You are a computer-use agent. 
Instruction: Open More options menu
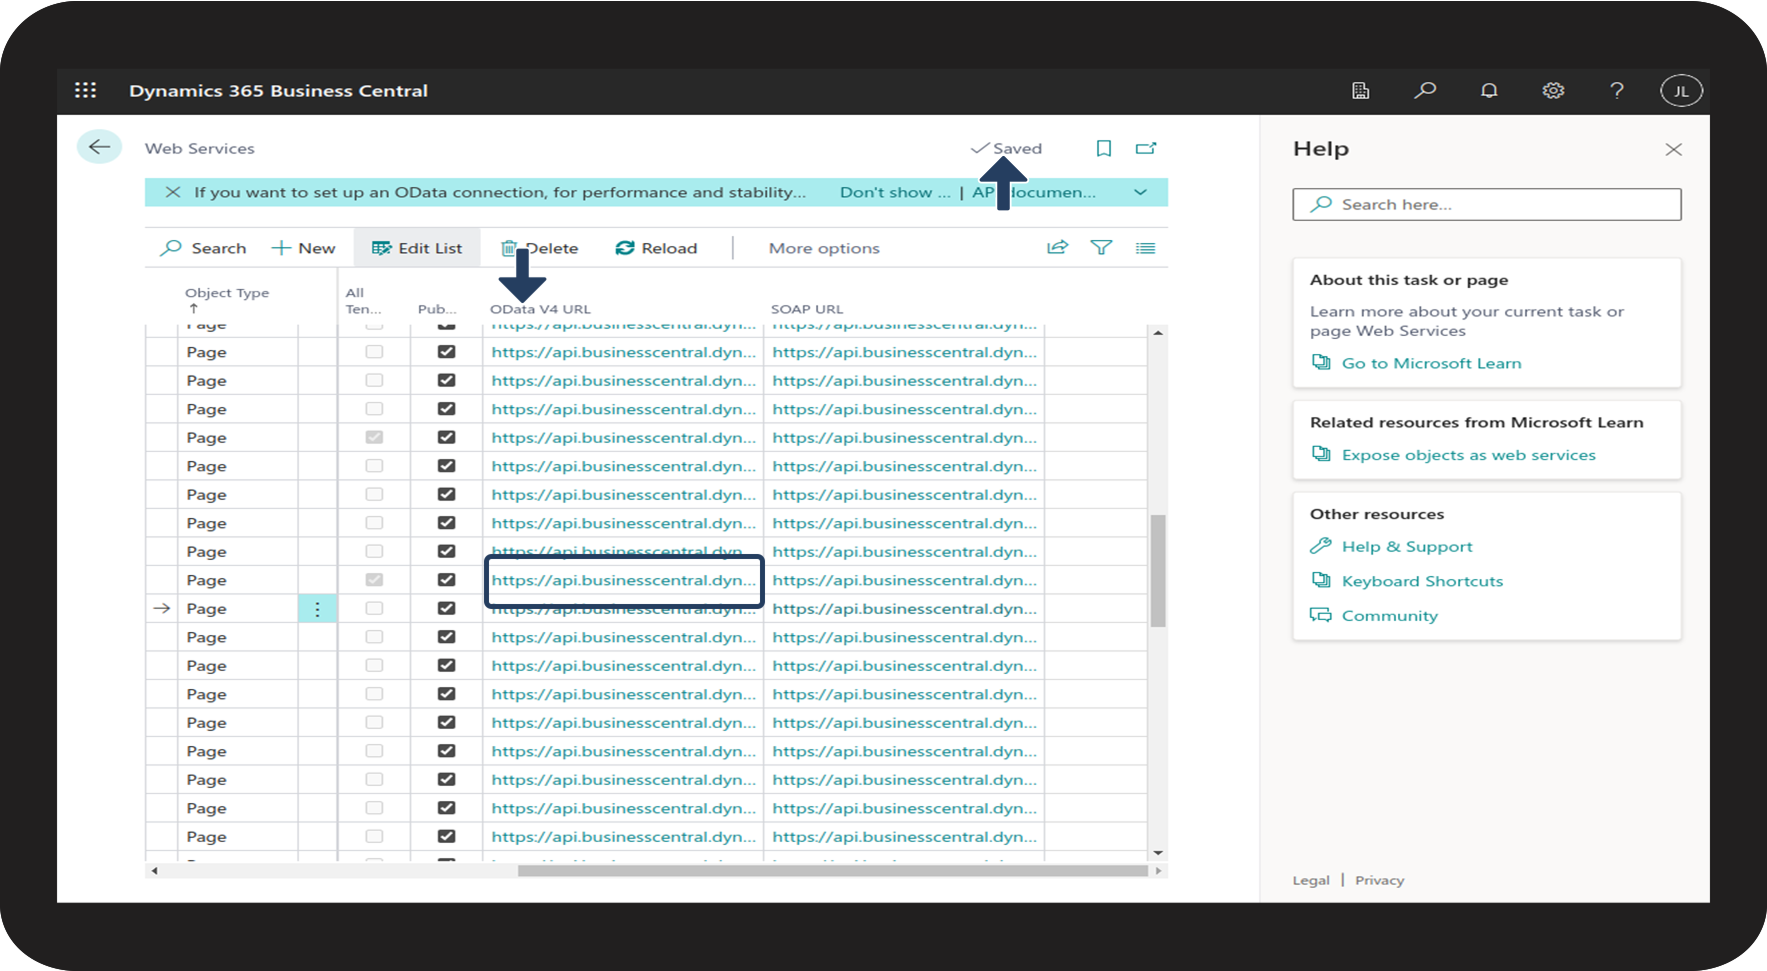coord(823,248)
